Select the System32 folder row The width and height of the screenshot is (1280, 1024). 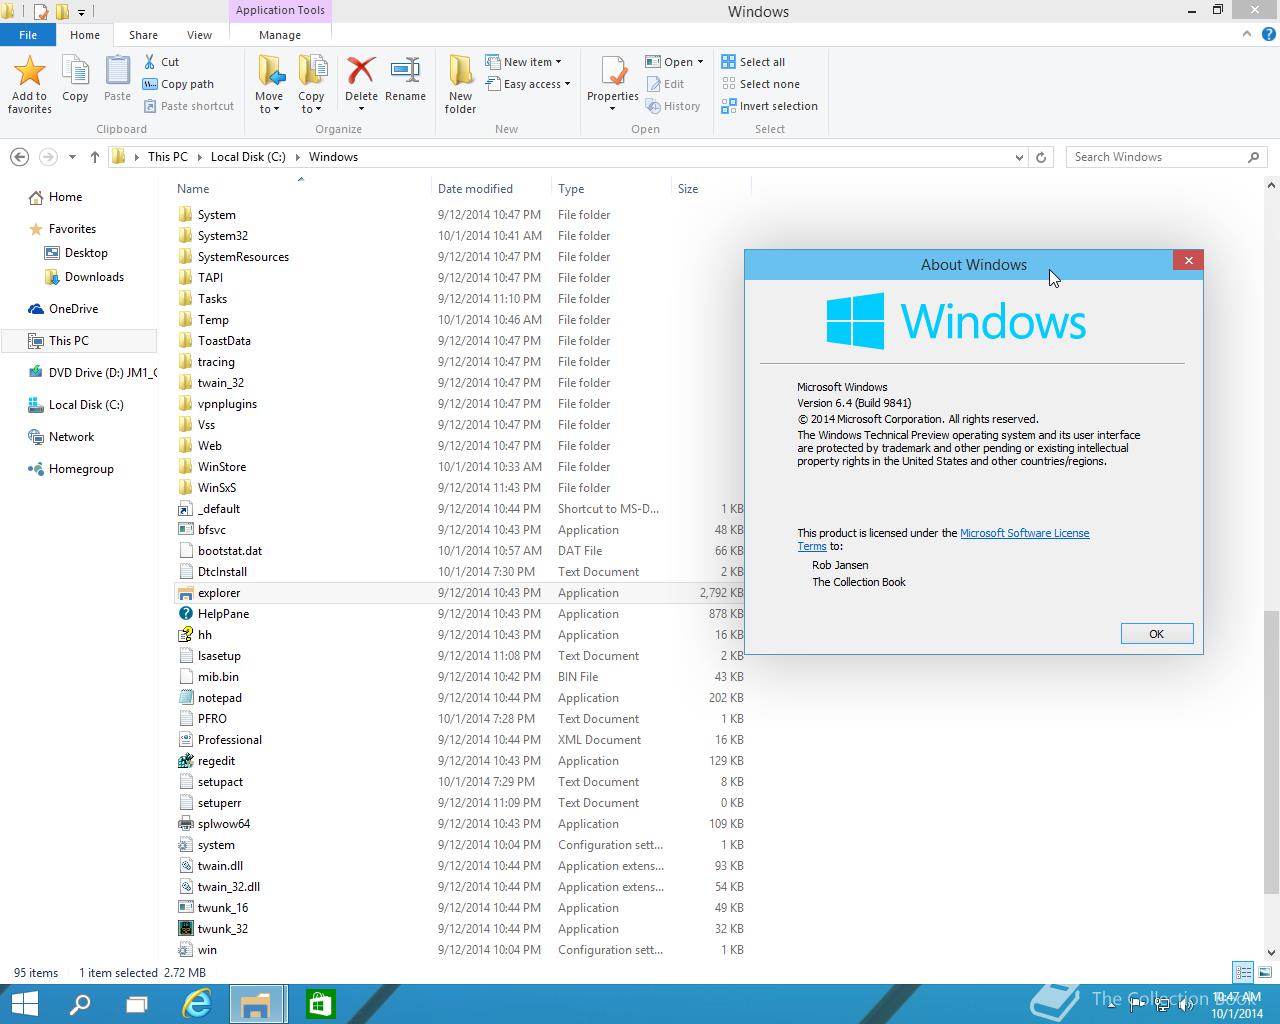[x=460, y=236]
